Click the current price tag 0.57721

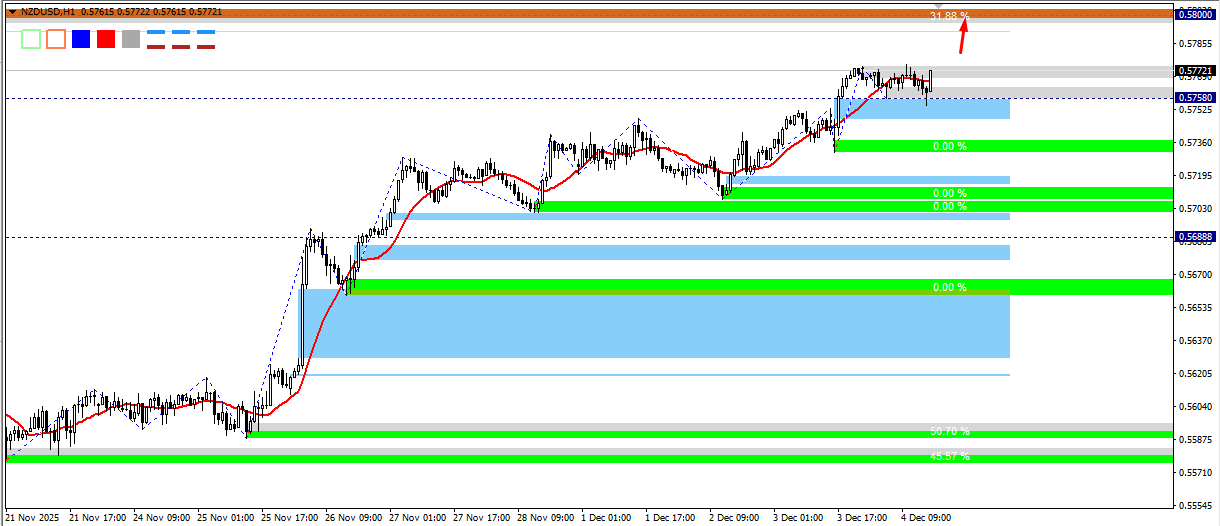[1196, 72]
